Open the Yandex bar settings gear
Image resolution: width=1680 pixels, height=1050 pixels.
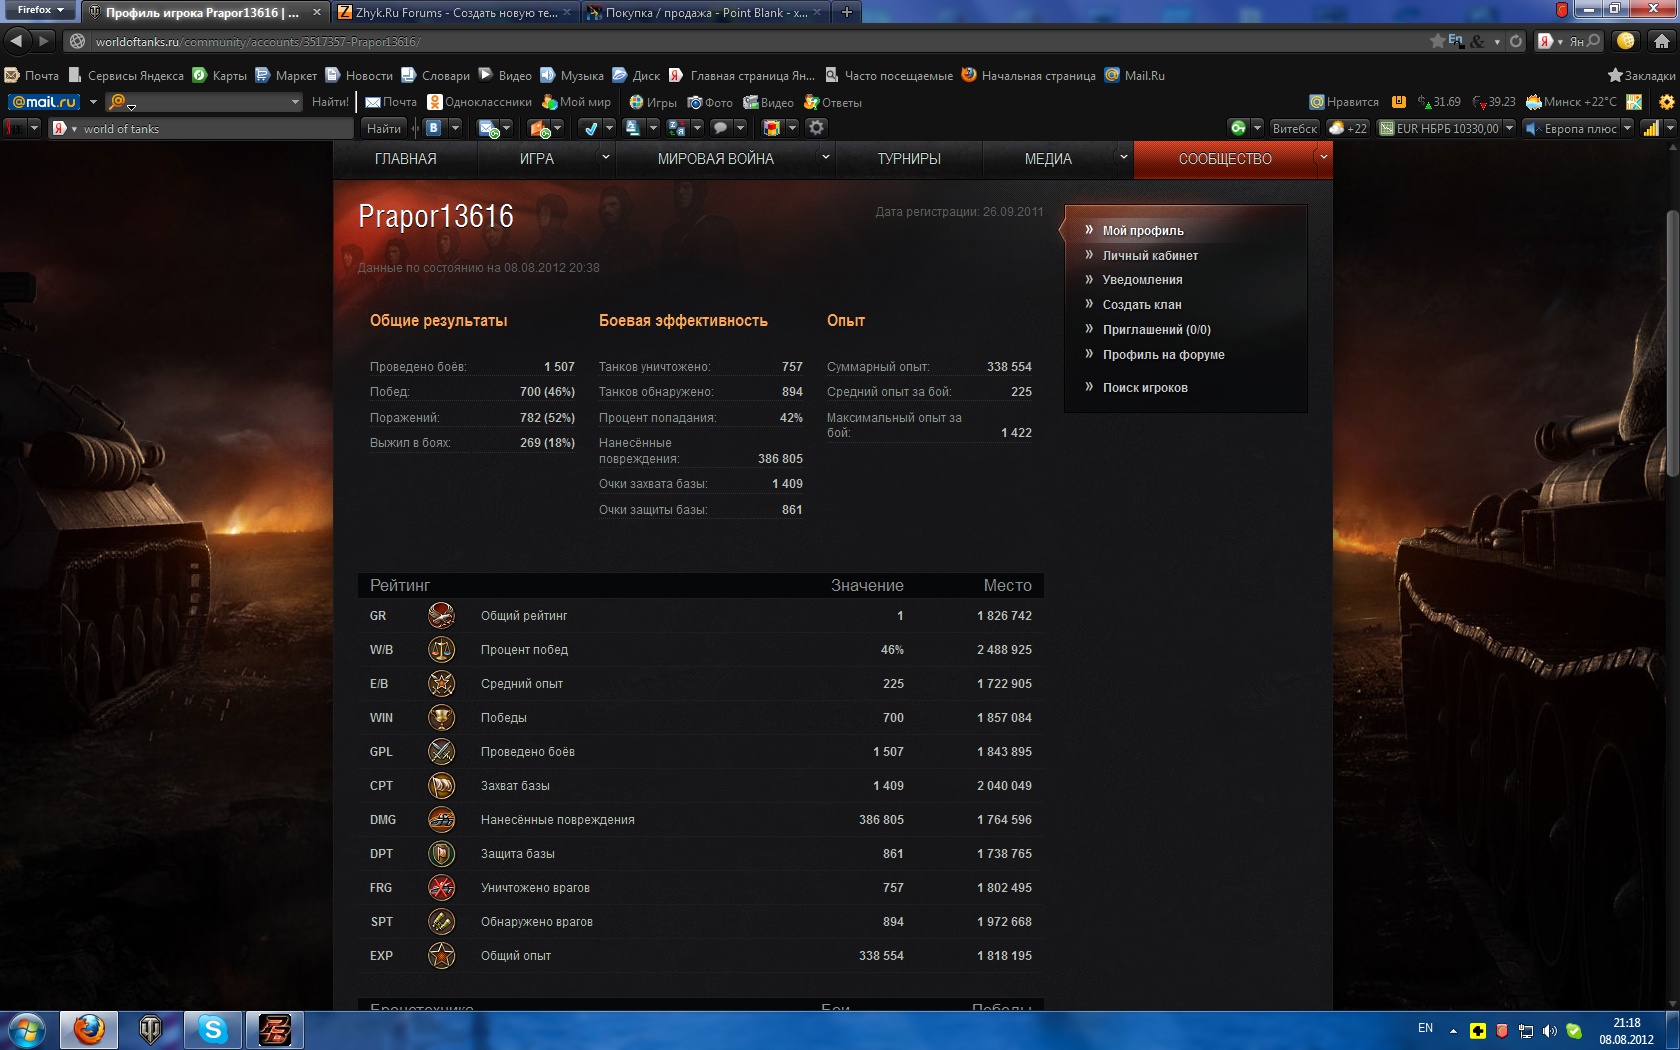(817, 128)
